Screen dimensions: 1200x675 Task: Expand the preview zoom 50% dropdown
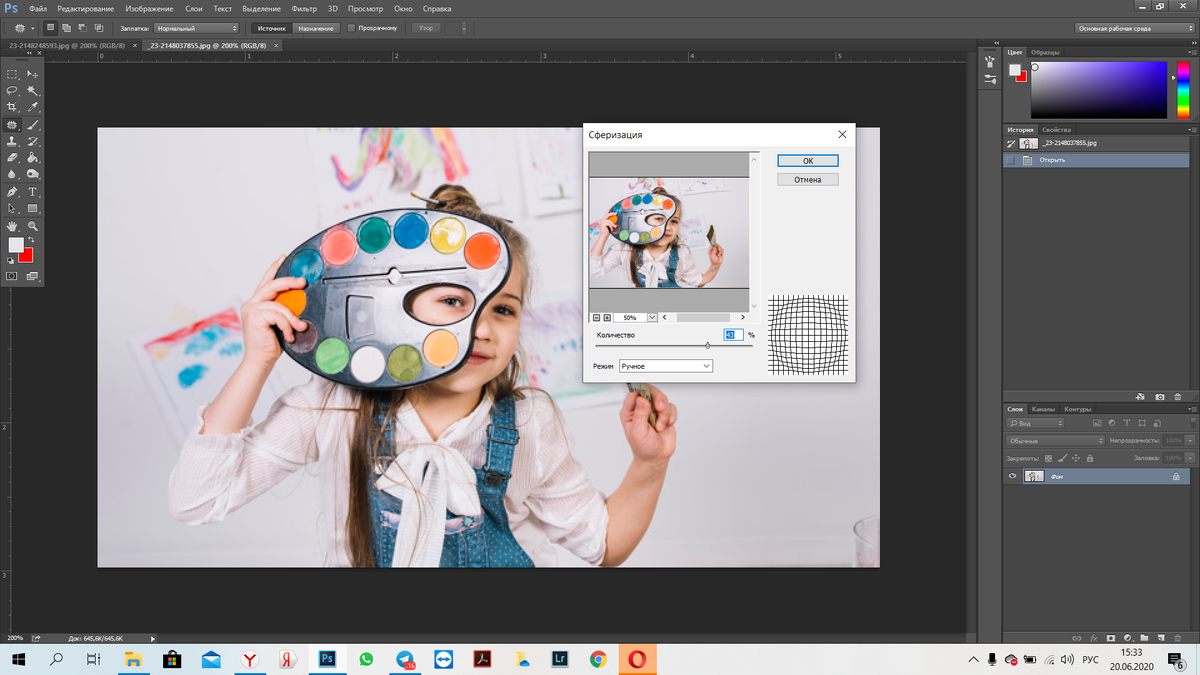coord(652,317)
